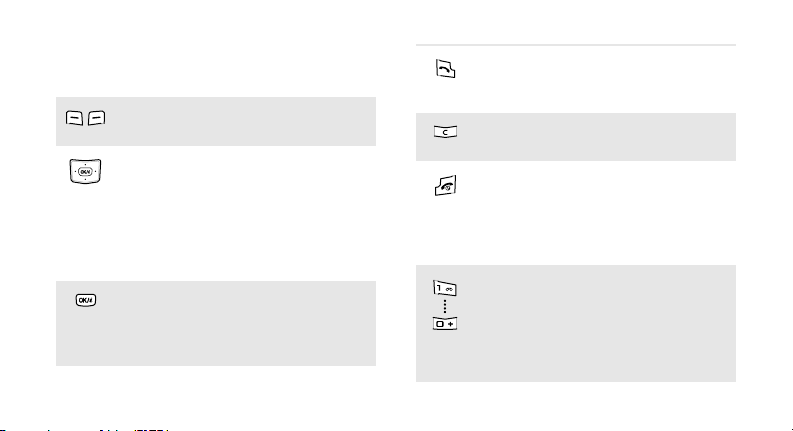Click the gray description row beside the OK/i key
This screenshot has height=431, width=793.
click(x=216, y=323)
